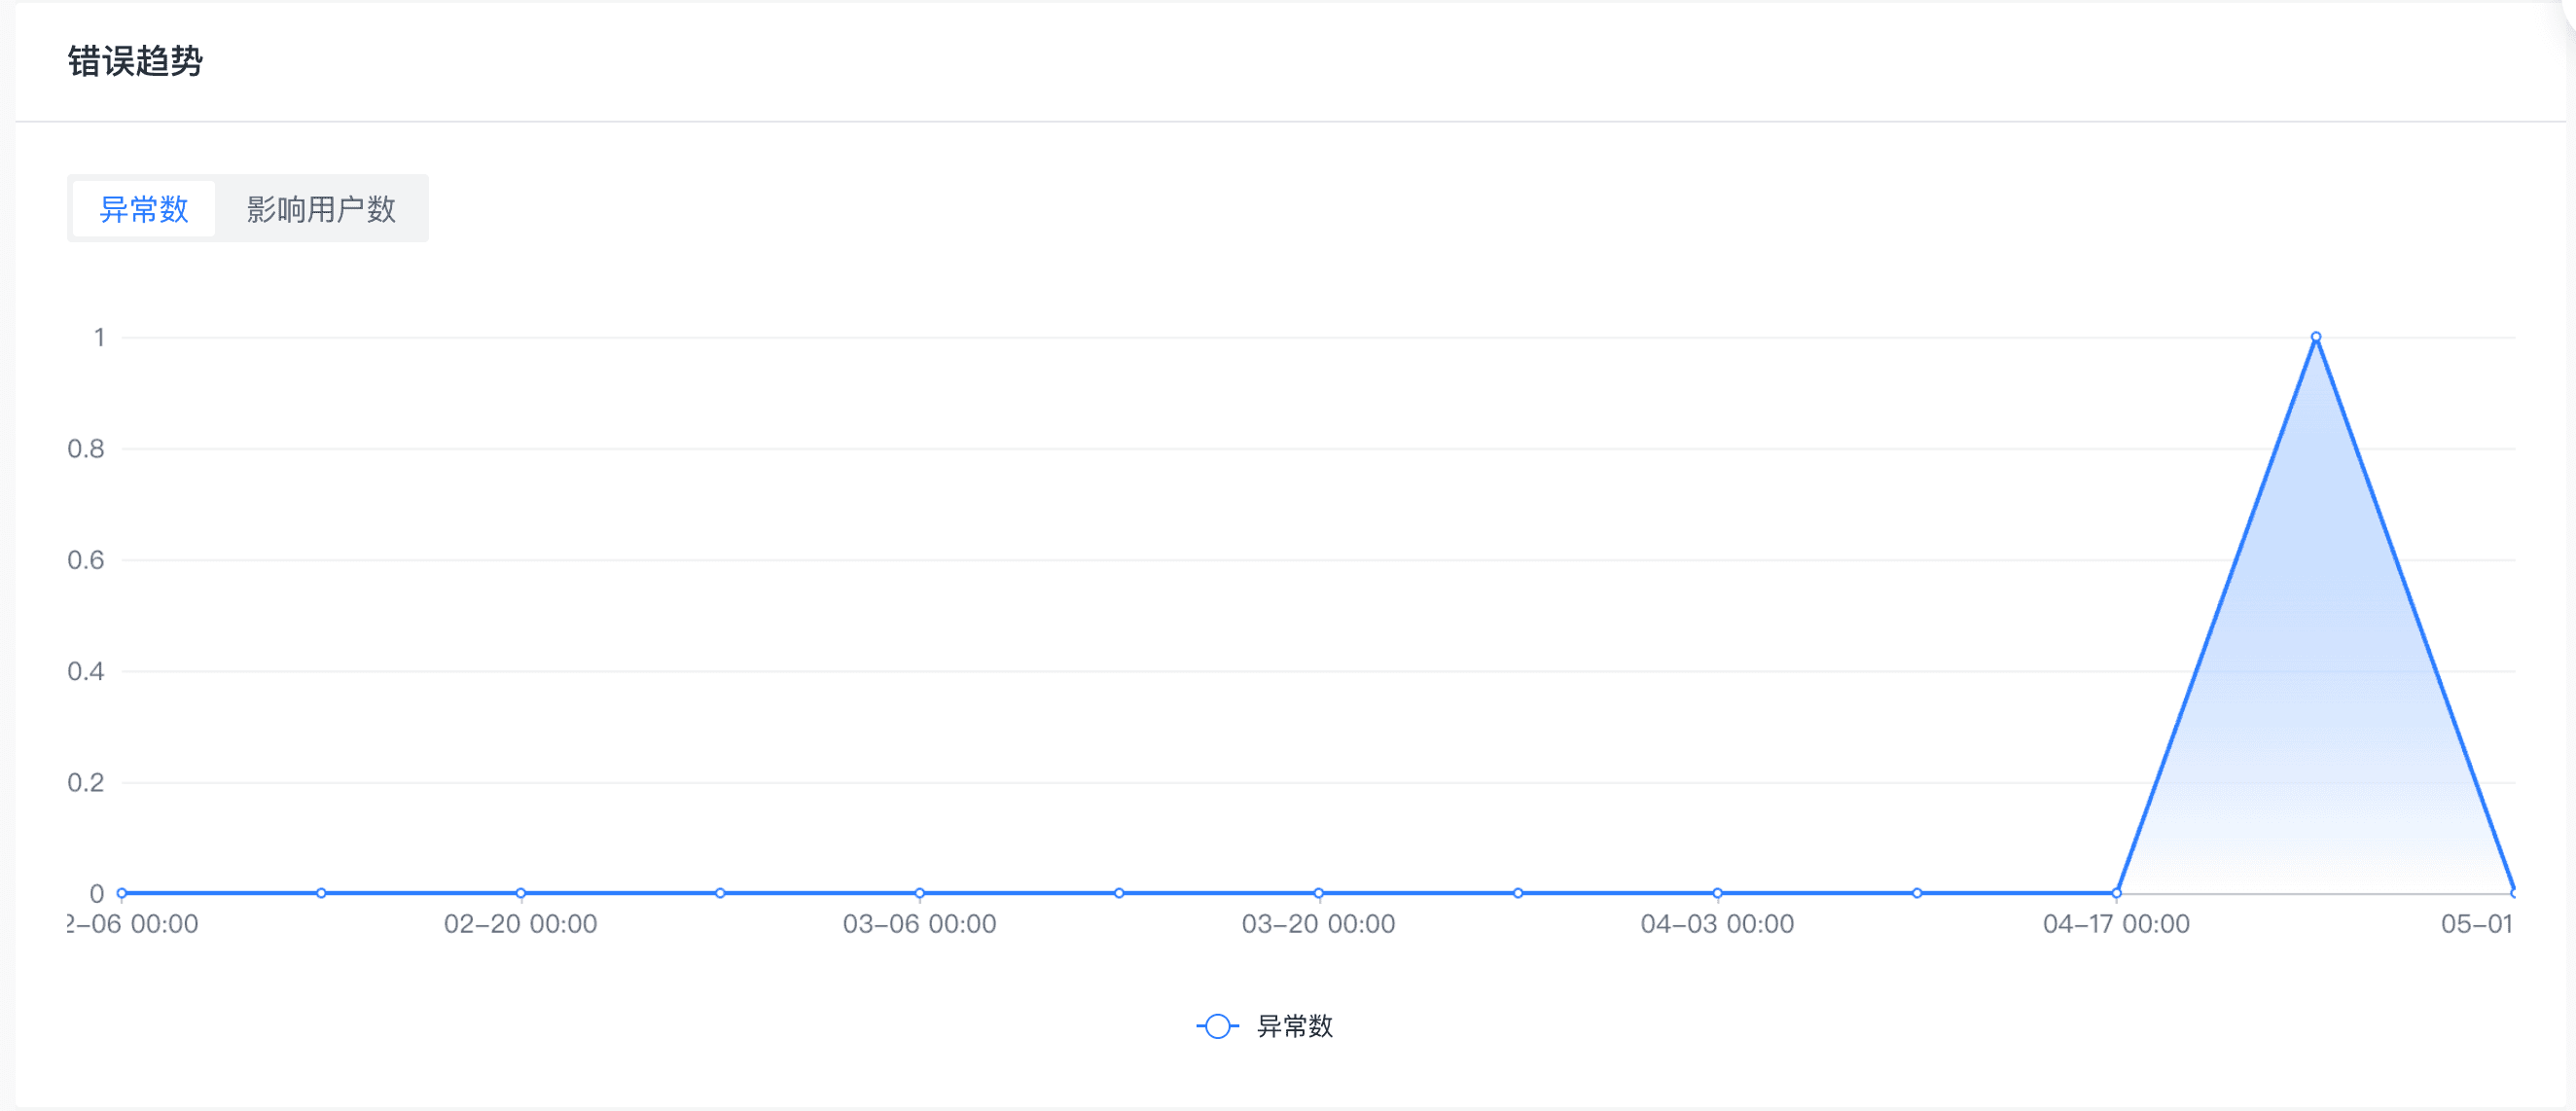Click data point between 02-06 and 02-20
This screenshot has height=1111, width=2576.
[321, 893]
